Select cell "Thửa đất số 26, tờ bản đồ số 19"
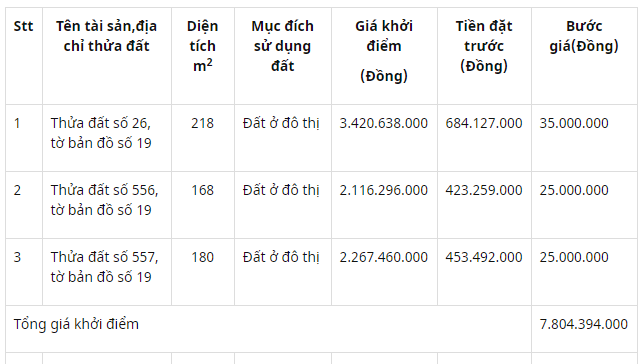Viewport: 640px width, 364px height. [101, 133]
